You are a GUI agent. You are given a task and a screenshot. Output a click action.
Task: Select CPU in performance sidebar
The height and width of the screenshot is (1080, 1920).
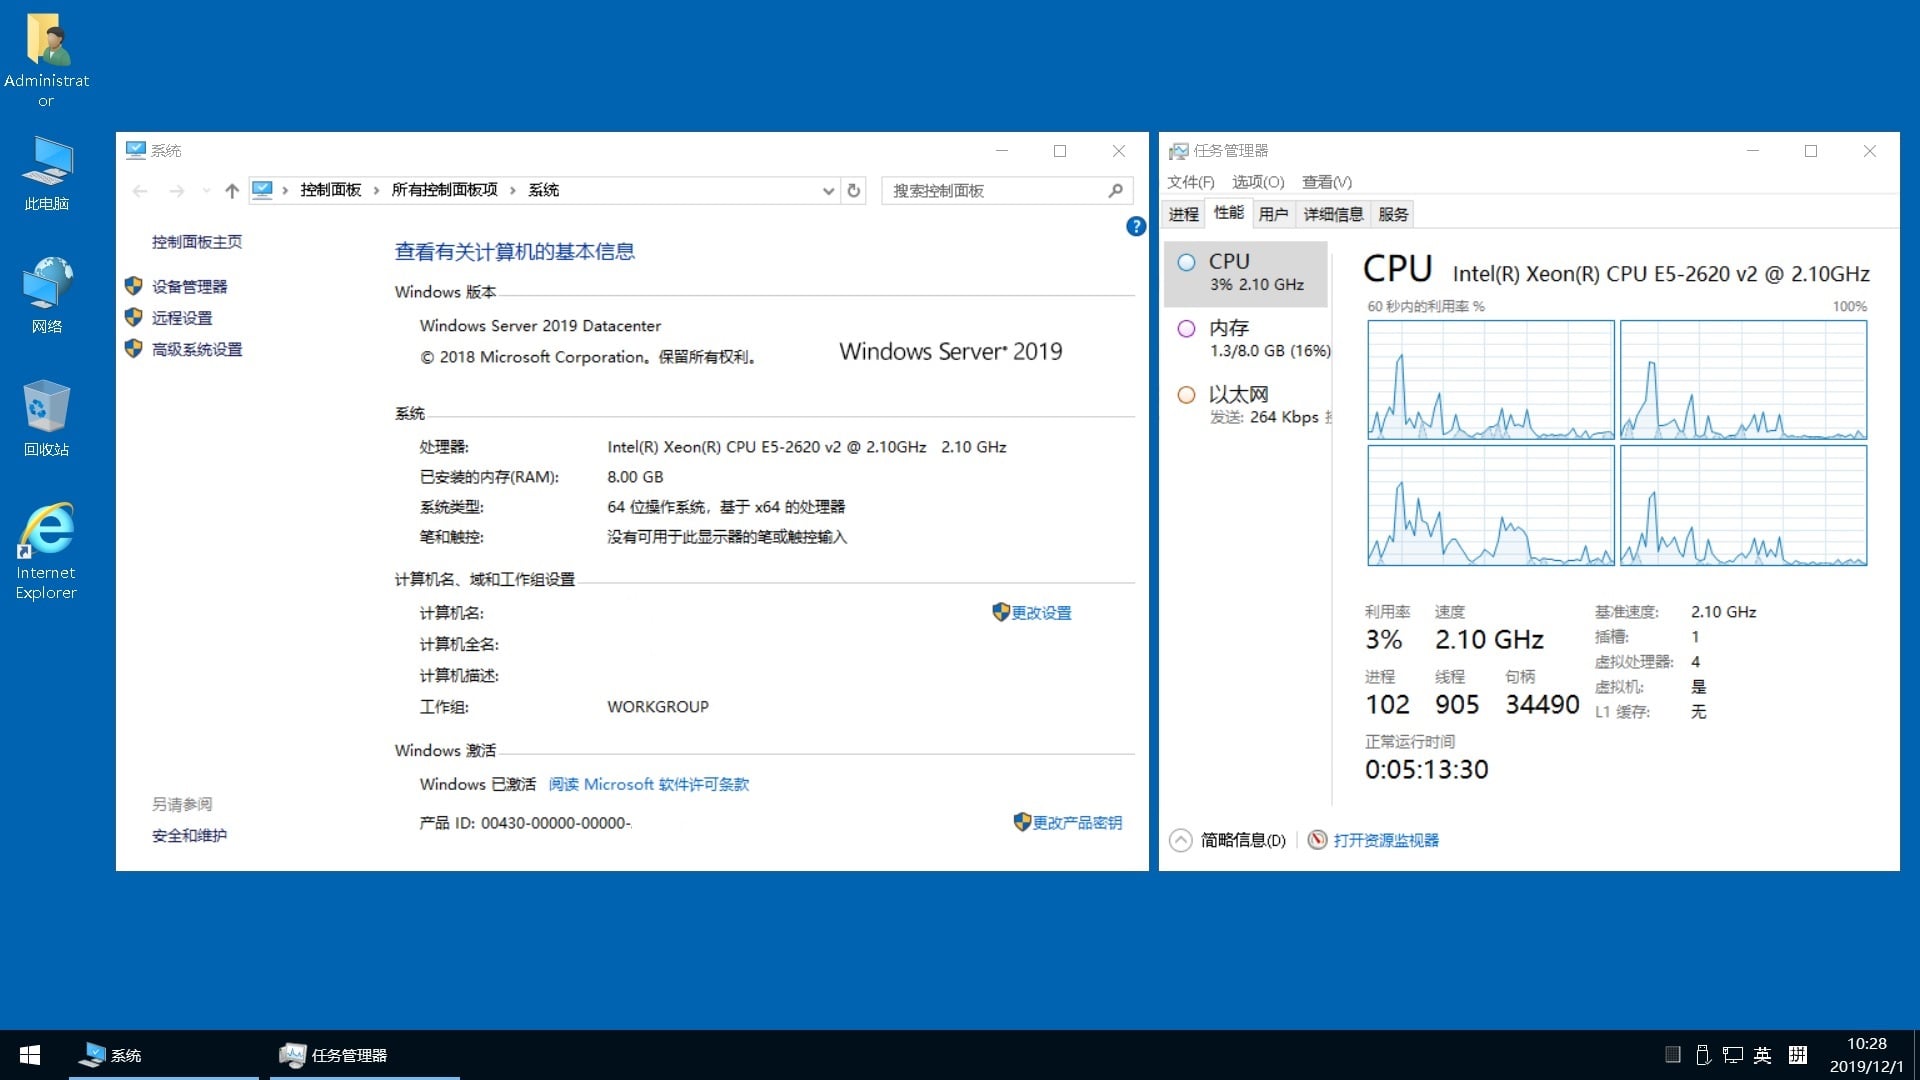point(1245,273)
